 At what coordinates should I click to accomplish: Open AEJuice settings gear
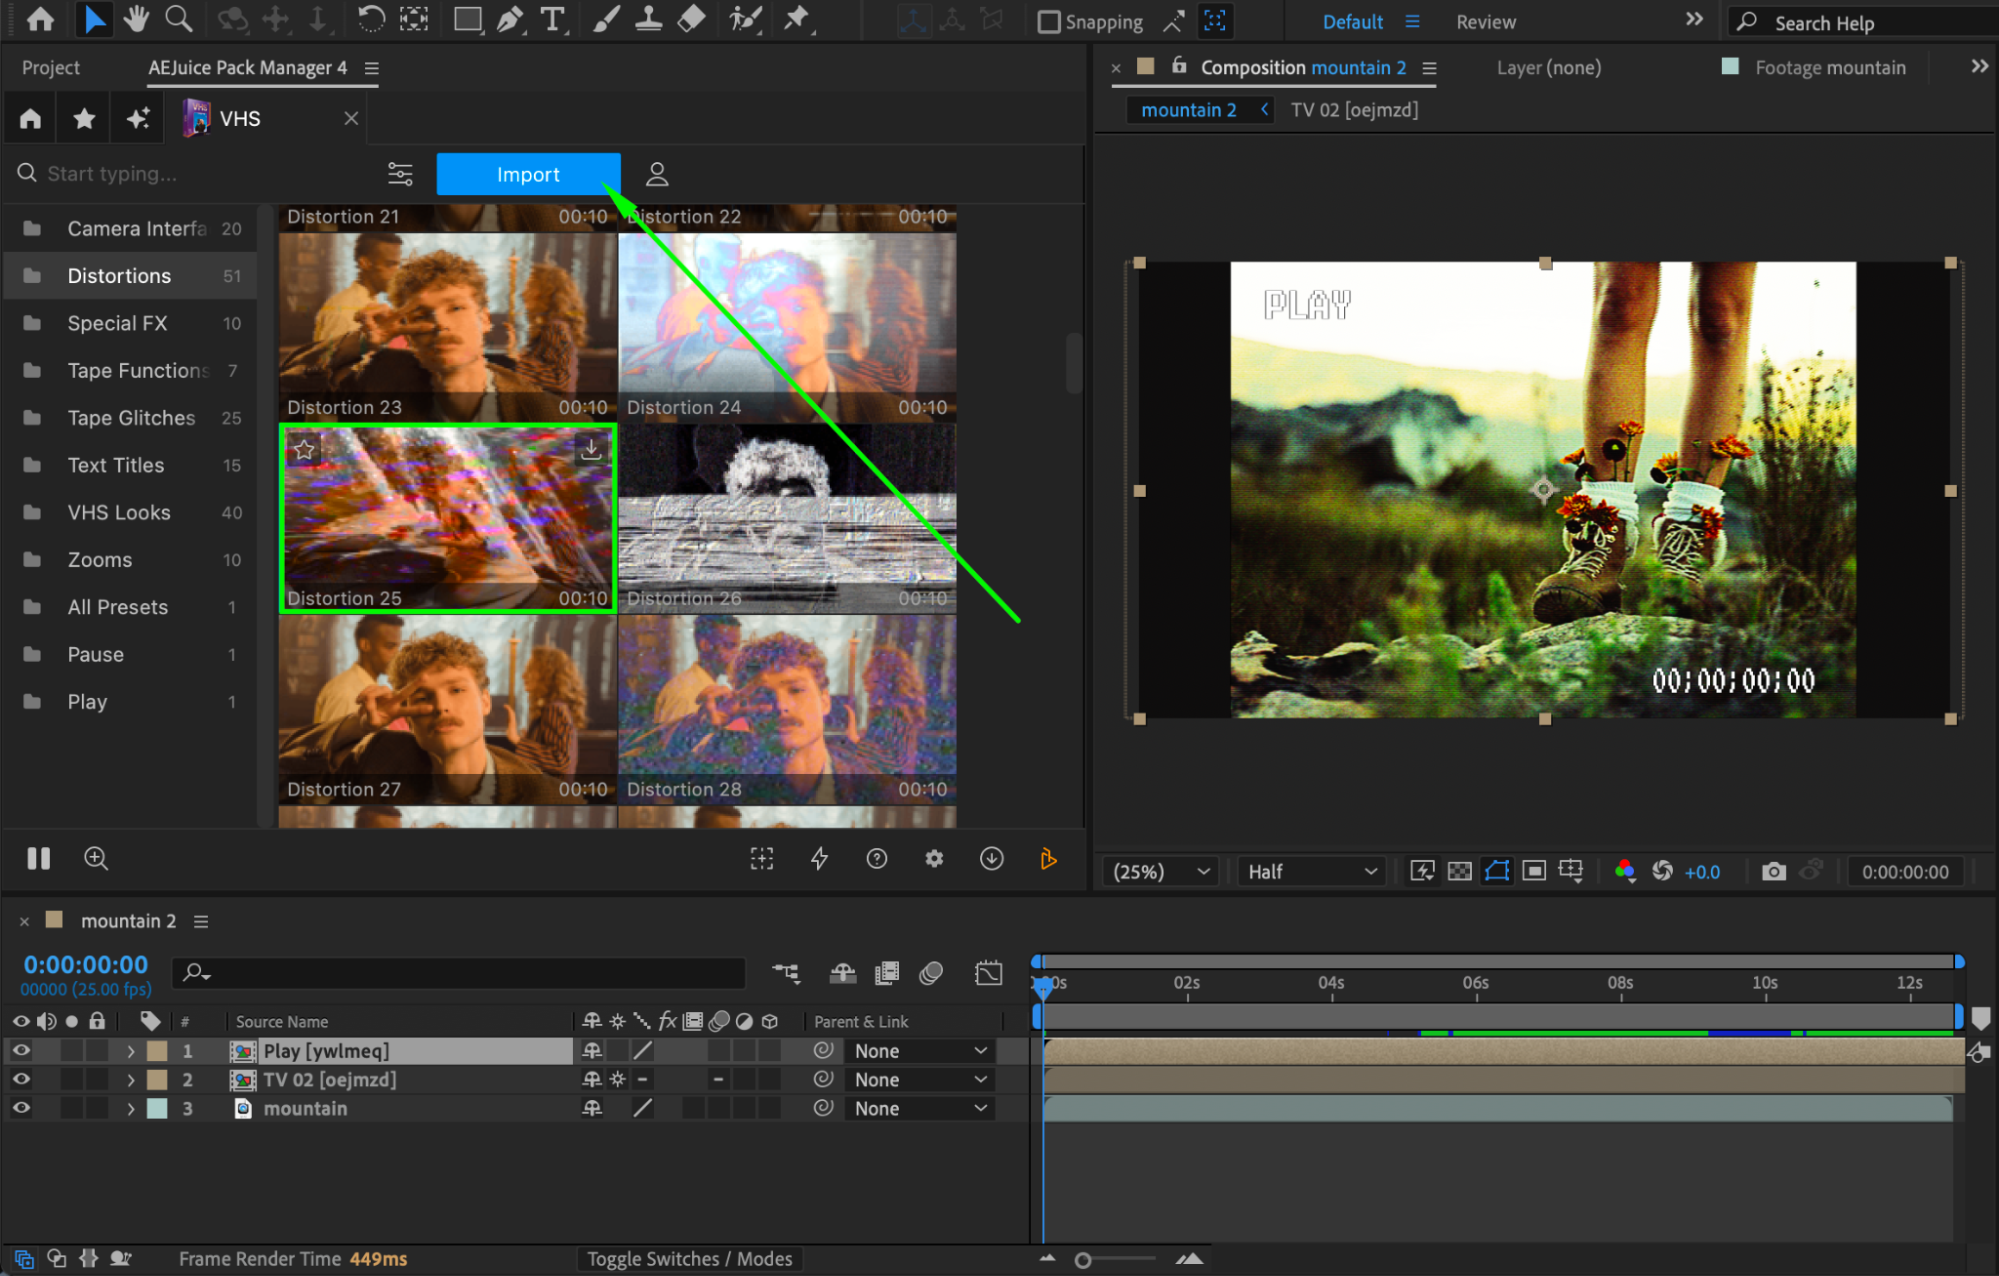(934, 858)
